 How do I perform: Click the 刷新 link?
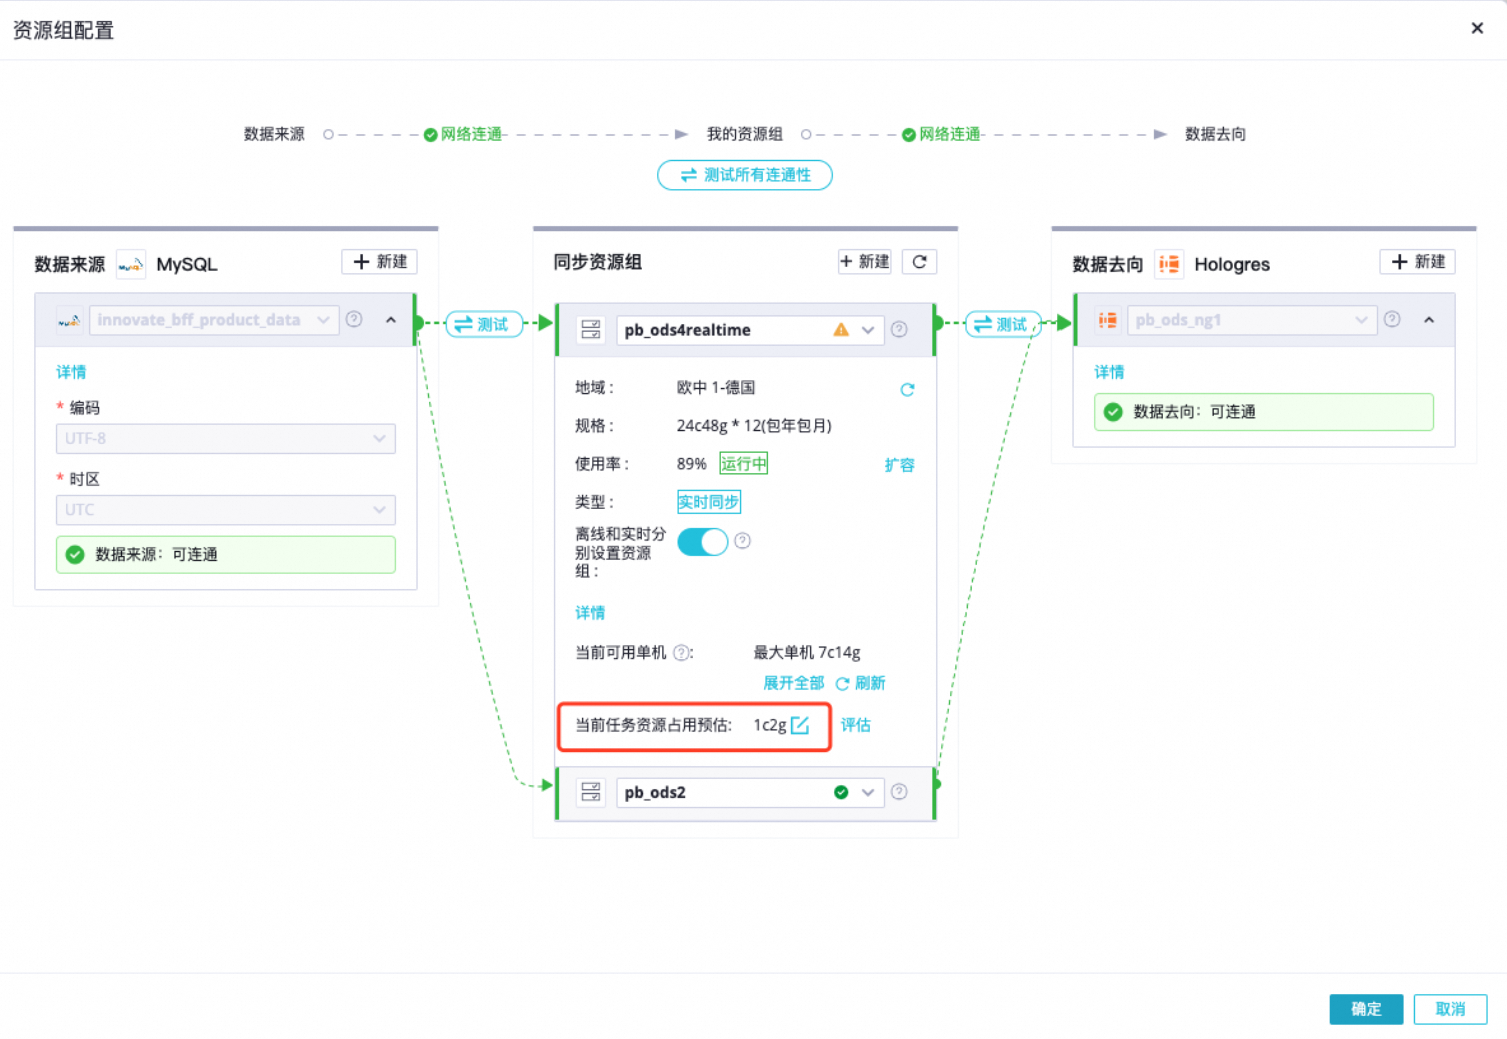point(861,683)
